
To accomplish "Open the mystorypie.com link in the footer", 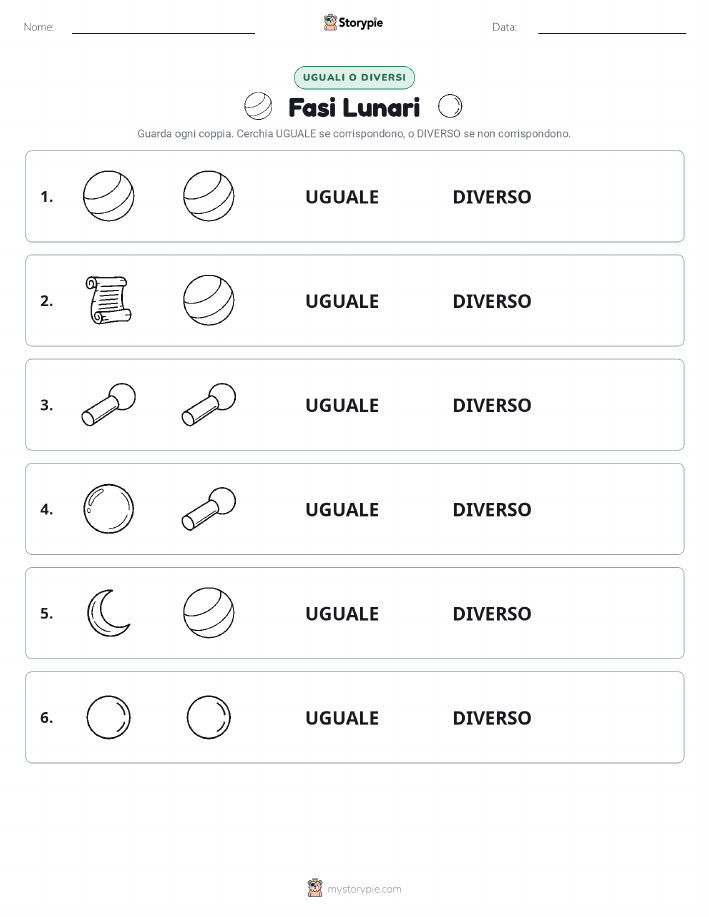I will [364, 889].
